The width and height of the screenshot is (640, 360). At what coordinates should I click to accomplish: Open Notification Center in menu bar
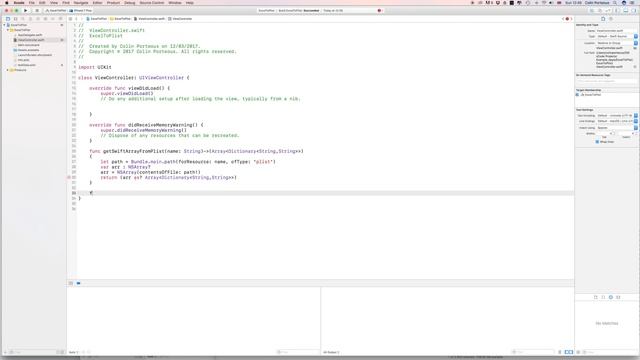click(x=633, y=3)
